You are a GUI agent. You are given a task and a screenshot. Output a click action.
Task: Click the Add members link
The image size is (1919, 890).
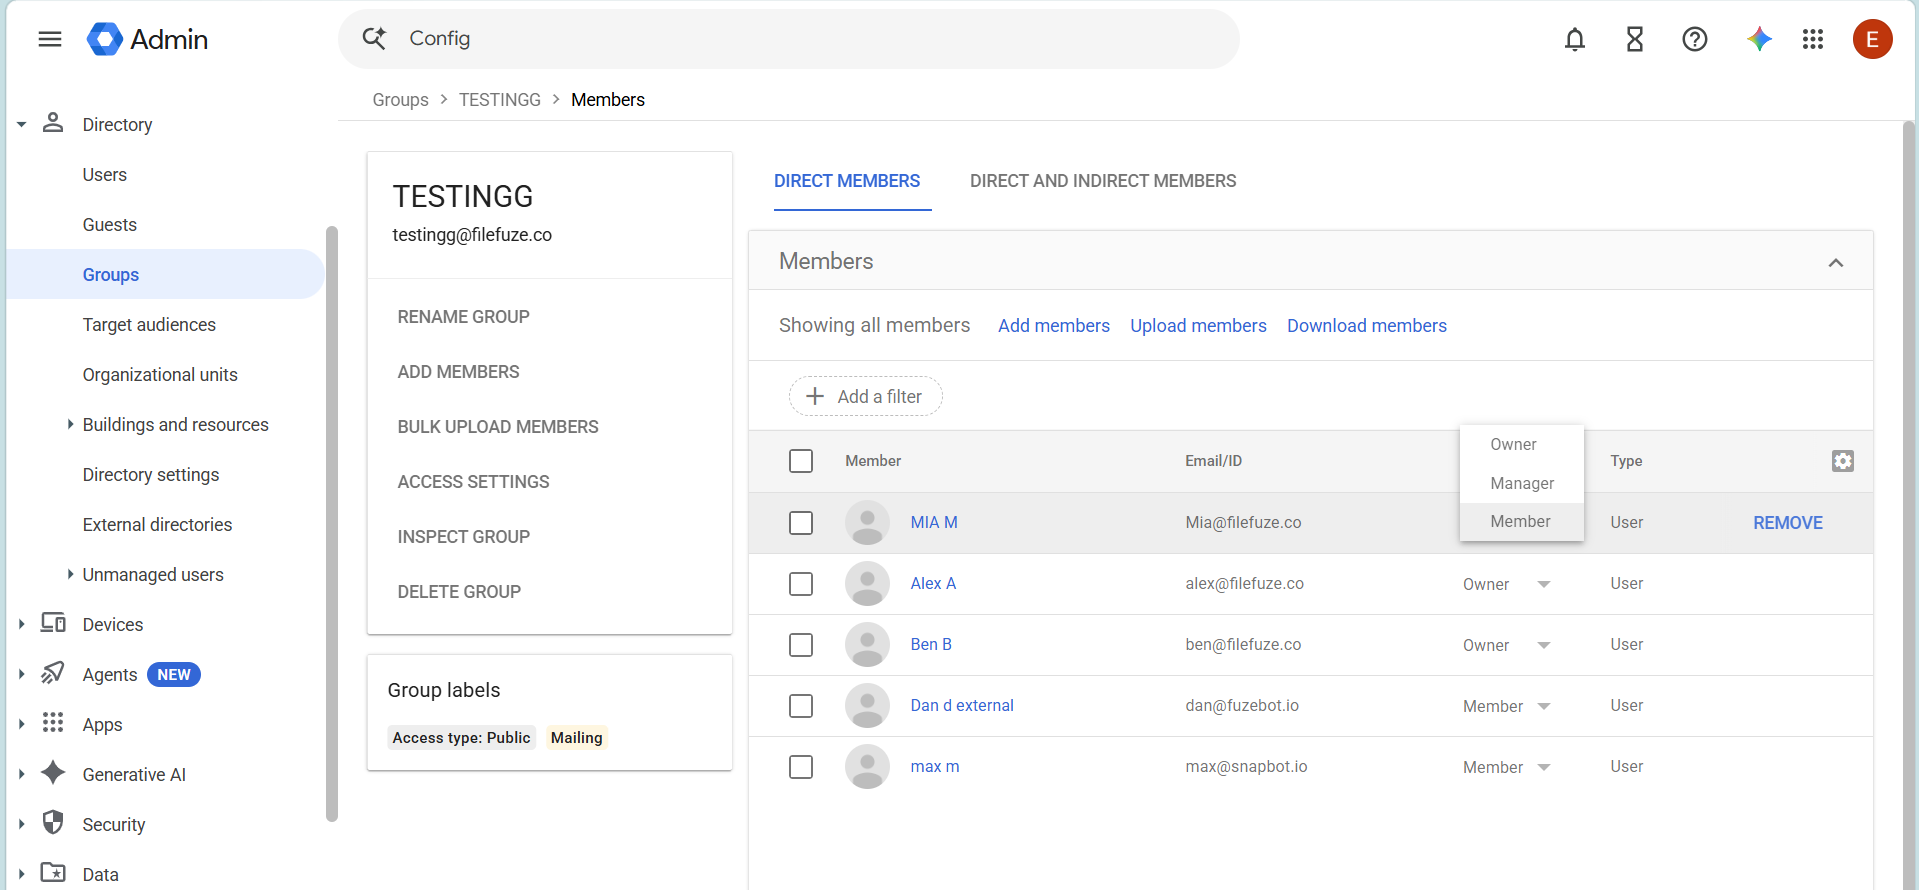[x=1054, y=326]
